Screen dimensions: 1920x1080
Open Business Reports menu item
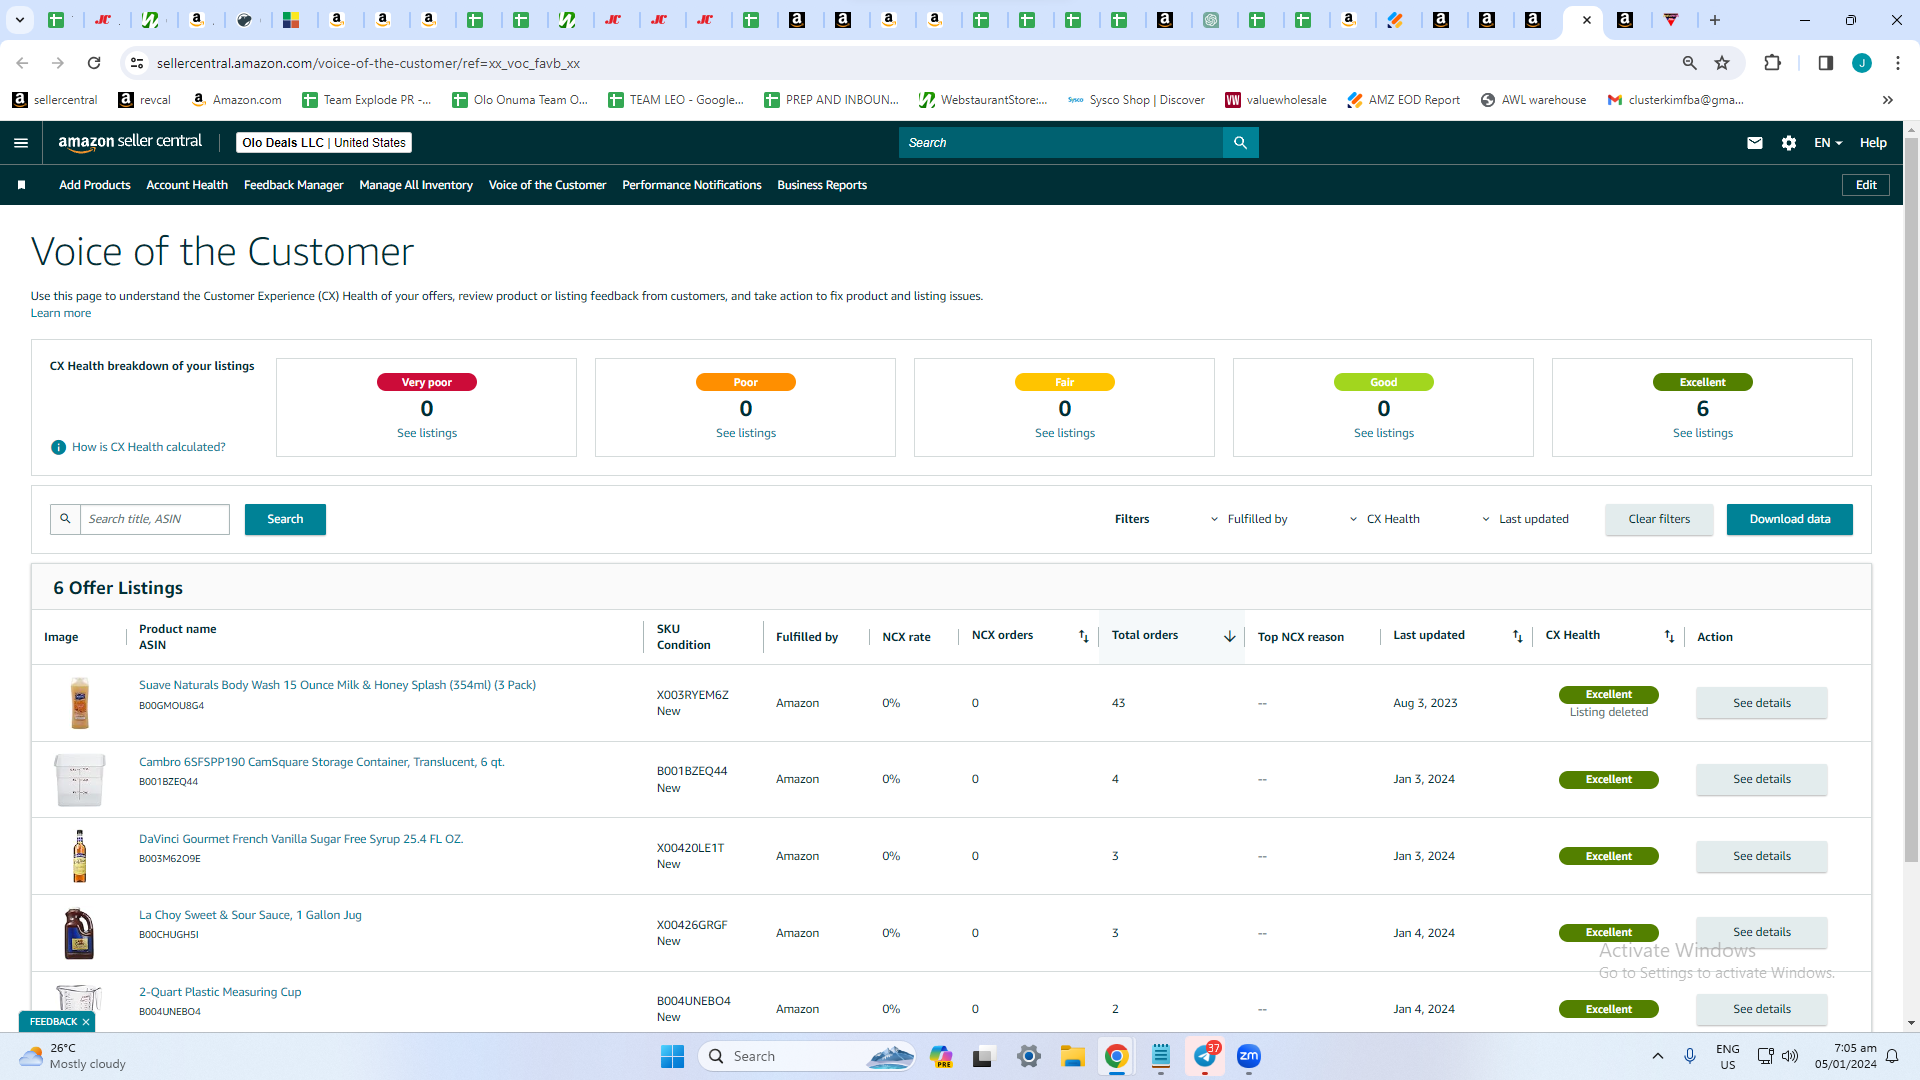click(822, 185)
